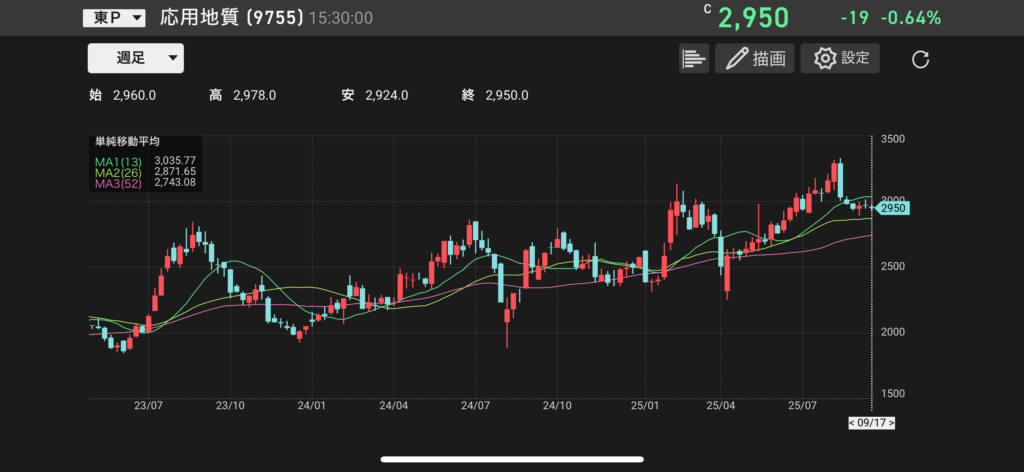Screen dimensions: 1024x472
Task: Click the pencil 描画 drawing tool
Action: (x=755, y=58)
